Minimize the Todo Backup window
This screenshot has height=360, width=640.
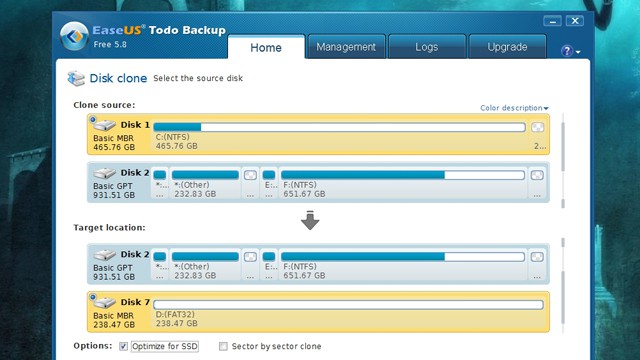[x=552, y=21]
